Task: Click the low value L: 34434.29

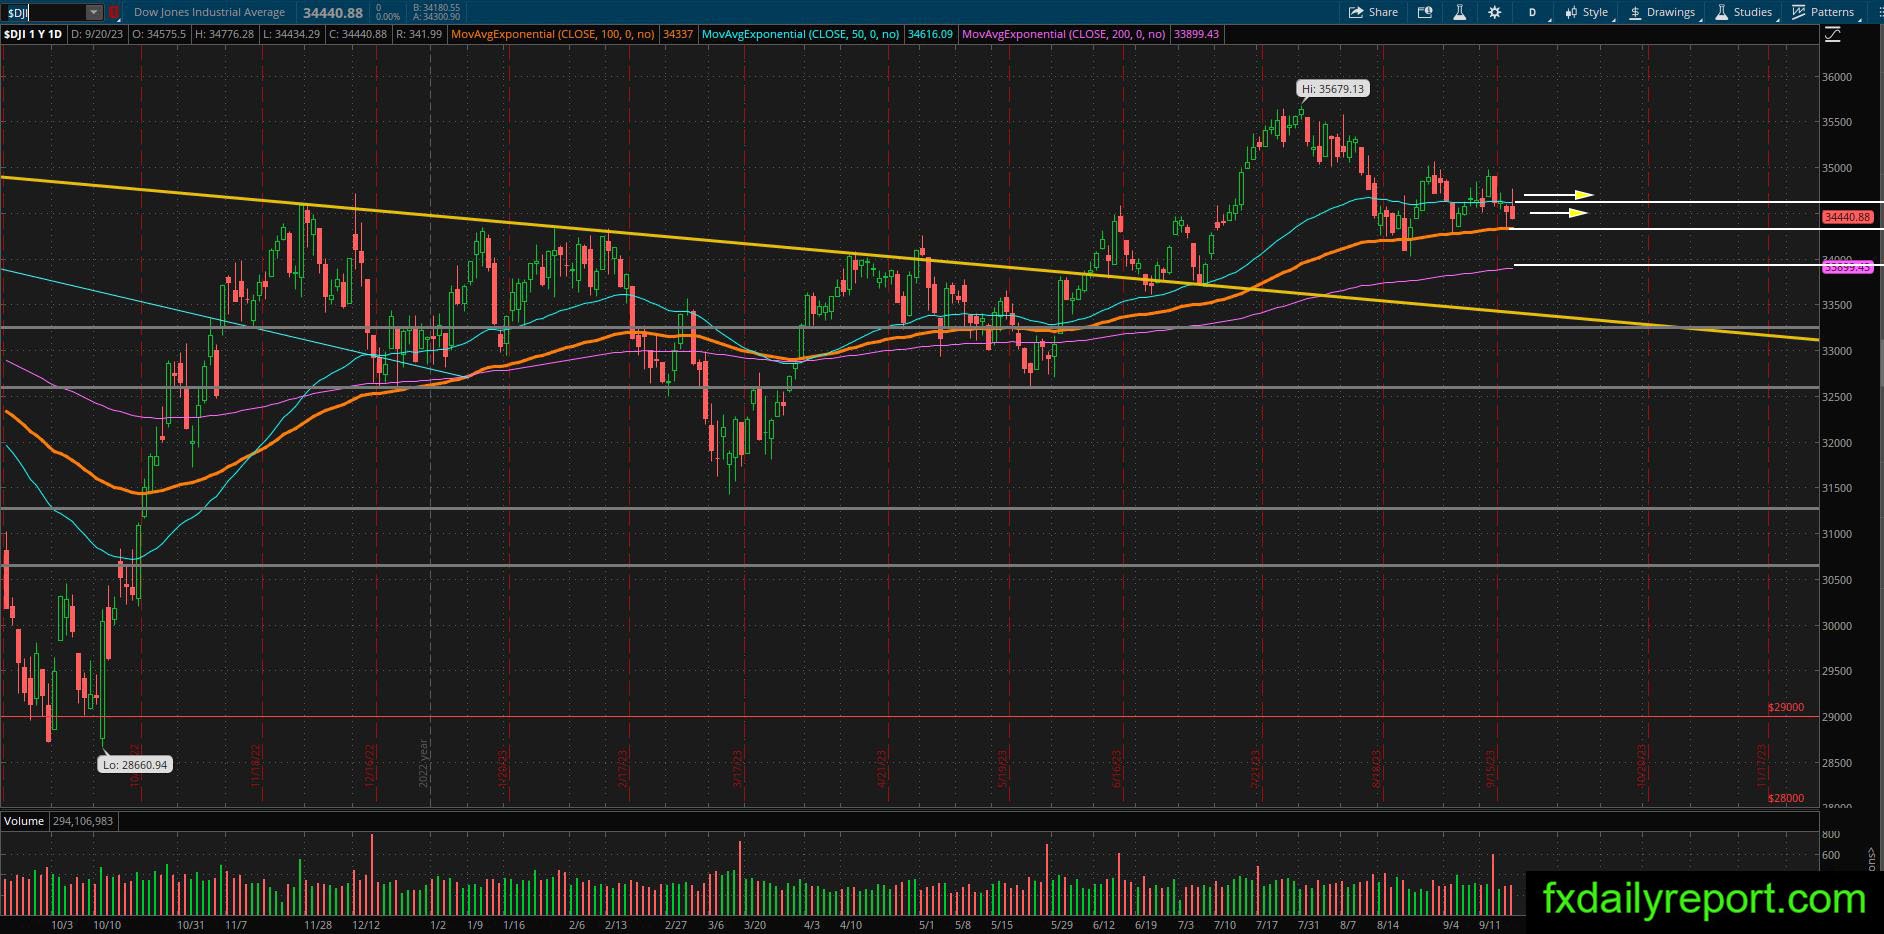Action: tap(291, 34)
